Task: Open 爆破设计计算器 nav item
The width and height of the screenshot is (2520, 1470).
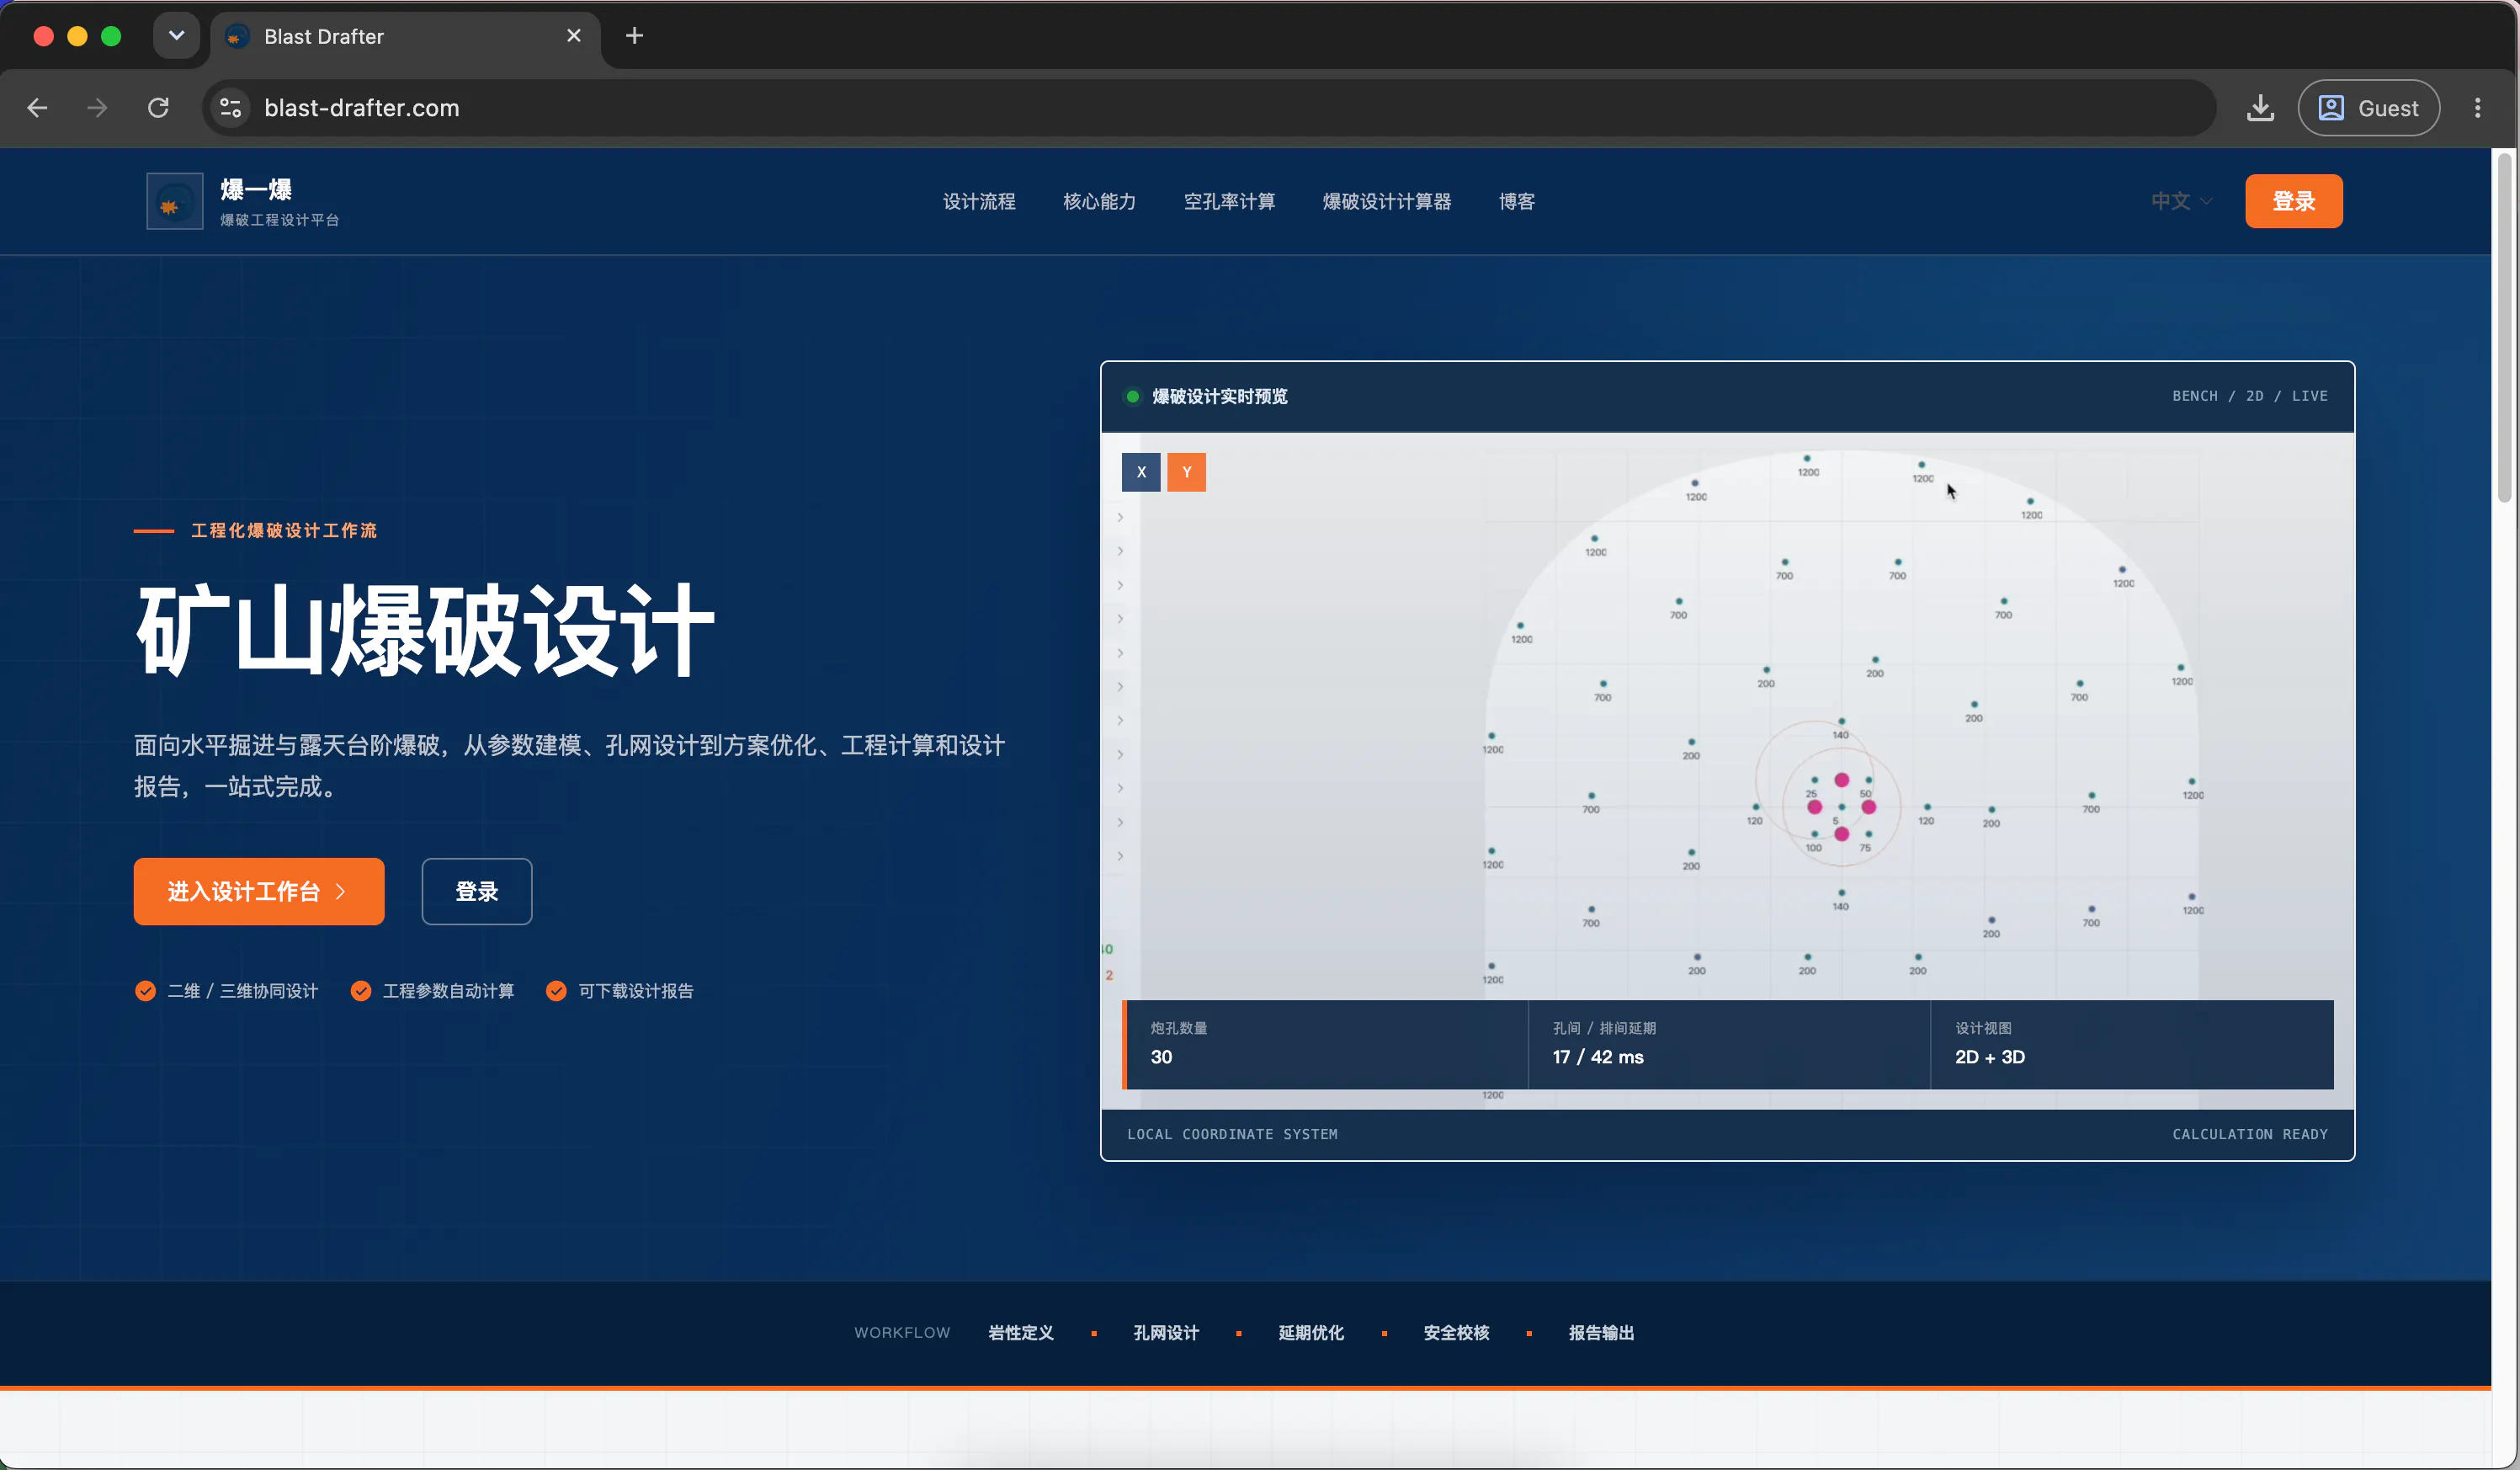Action: 1387,201
